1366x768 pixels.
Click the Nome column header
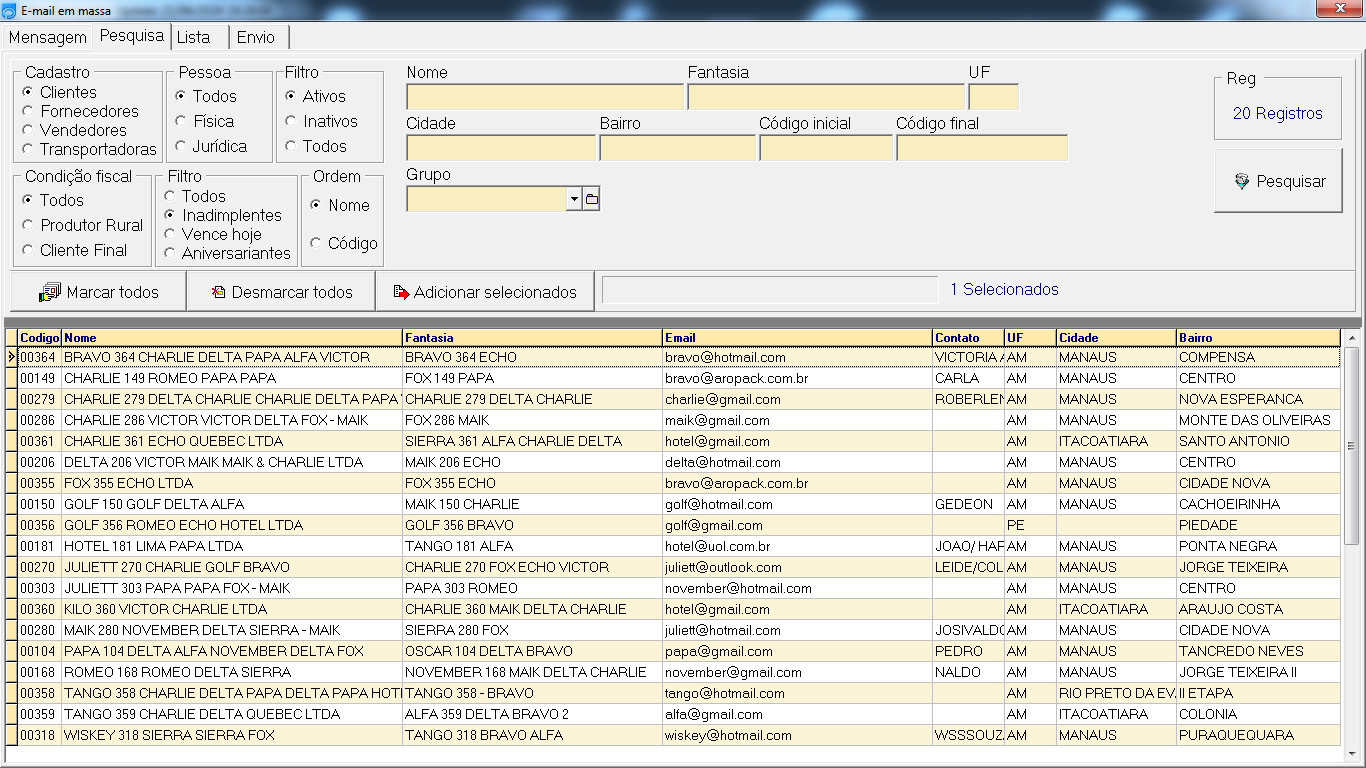pos(232,338)
